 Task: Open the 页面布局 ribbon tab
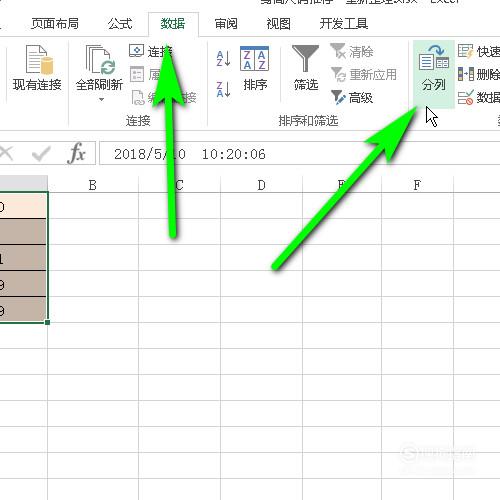(x=55, y=24)
